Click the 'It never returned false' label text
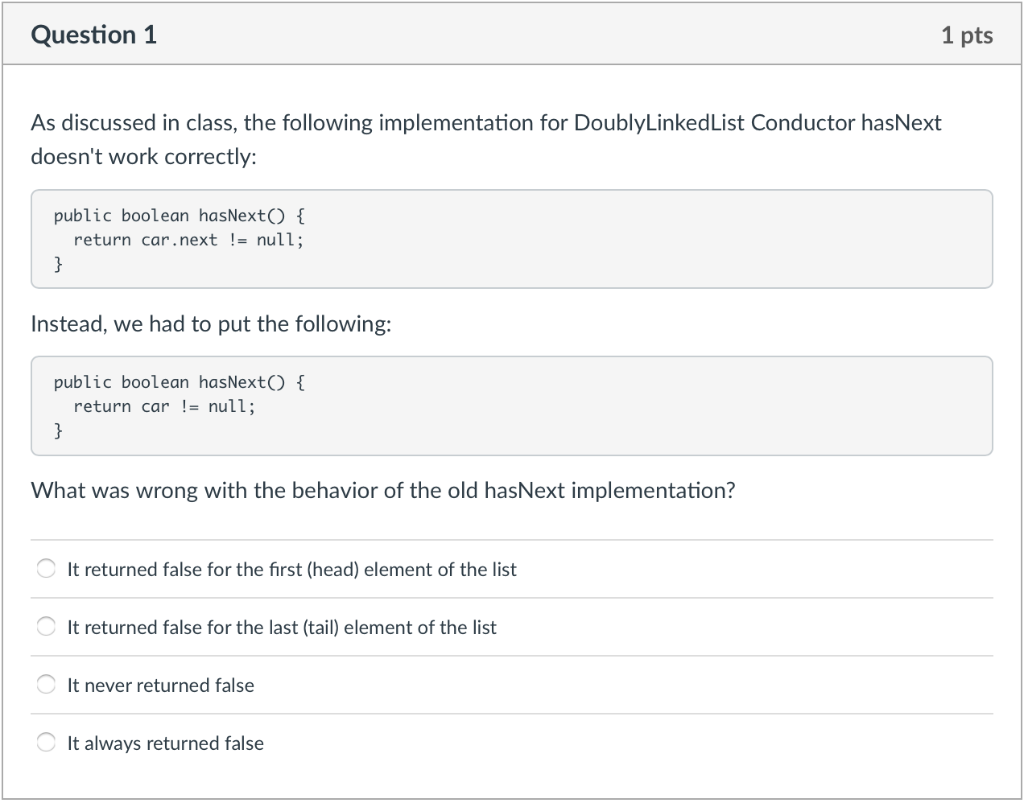 [x=160, y=685]
